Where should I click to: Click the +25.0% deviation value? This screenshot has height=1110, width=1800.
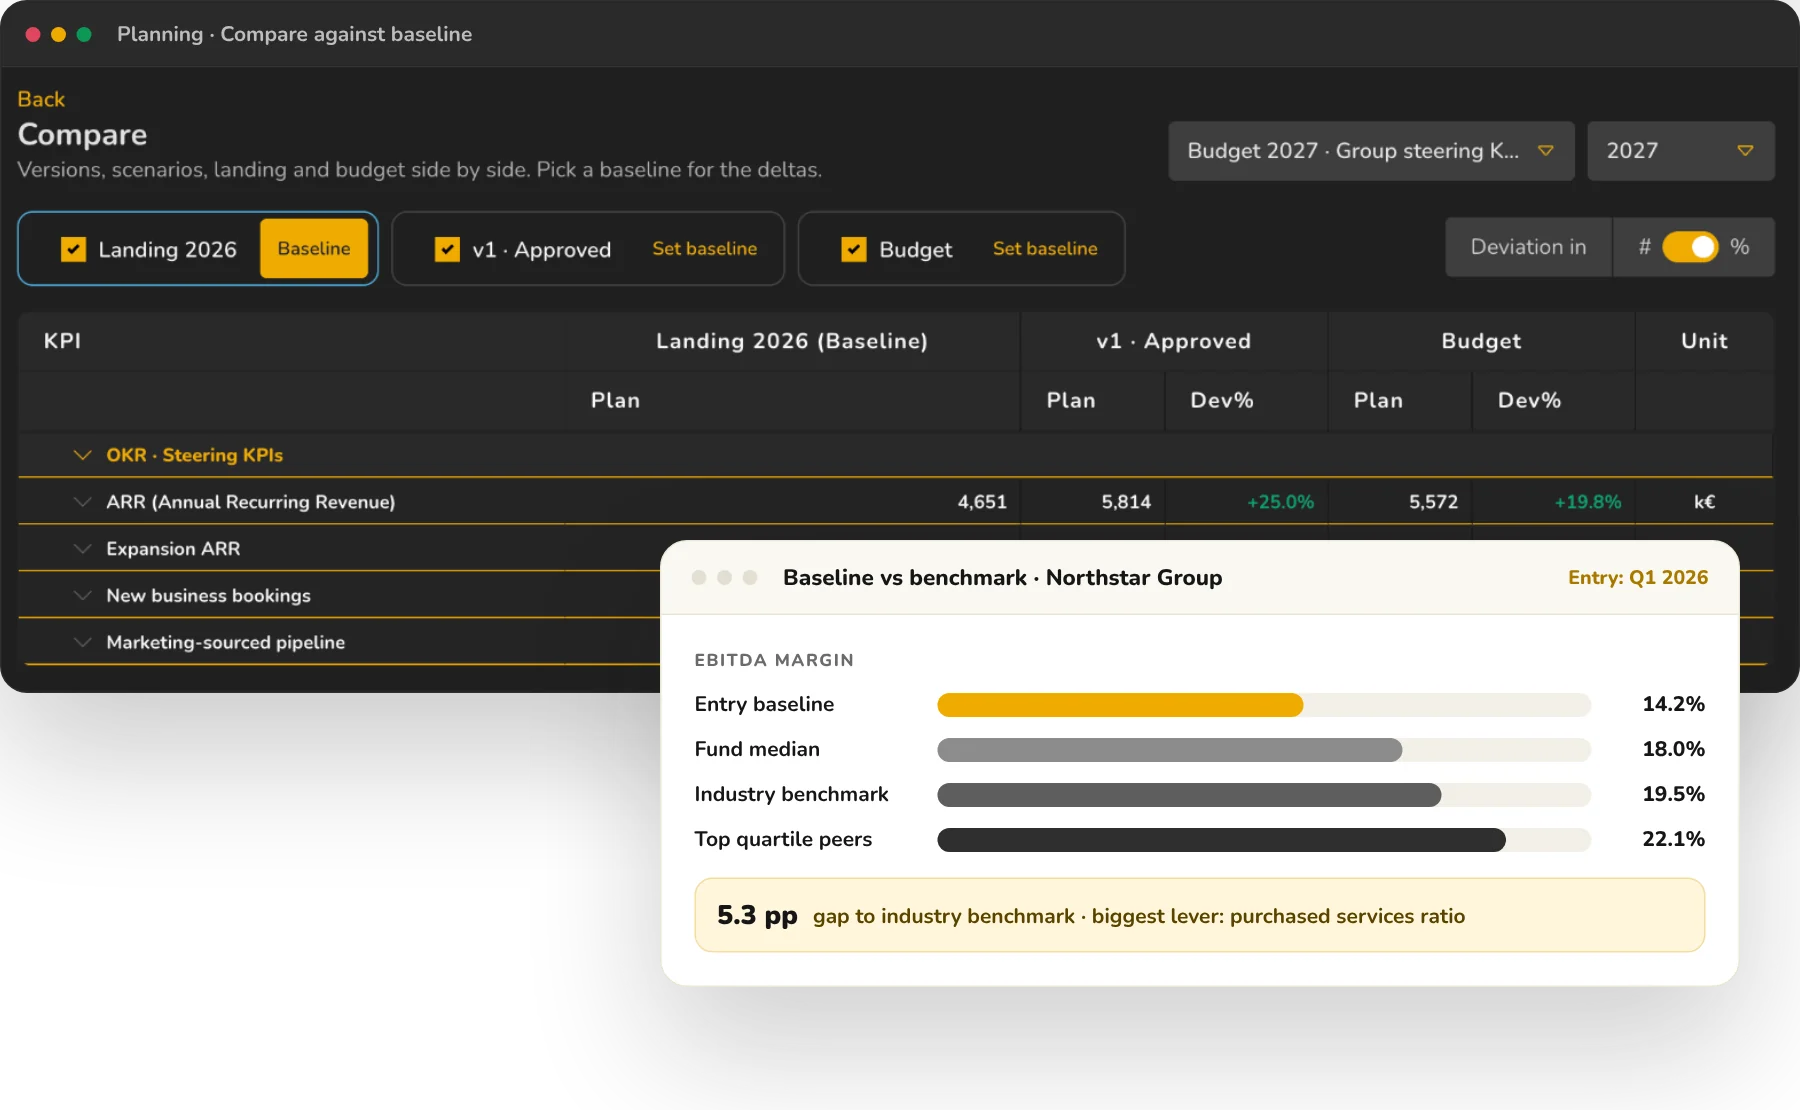point(1280,502)
